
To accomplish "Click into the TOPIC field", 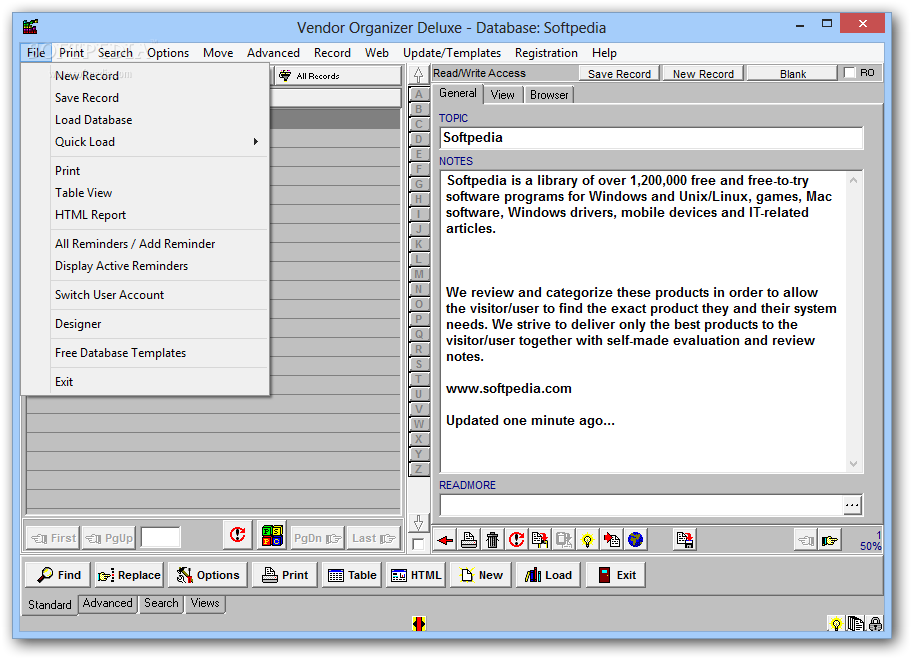I will (x=651, y=138).
